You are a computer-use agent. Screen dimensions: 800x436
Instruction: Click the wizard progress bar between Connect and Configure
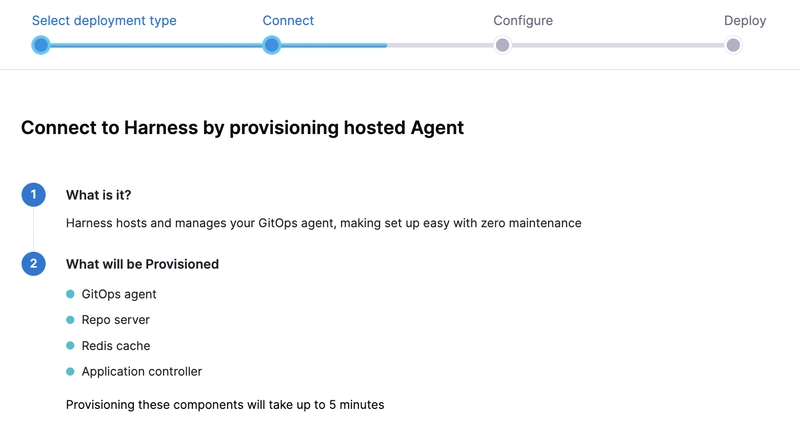tap(387, 45)
